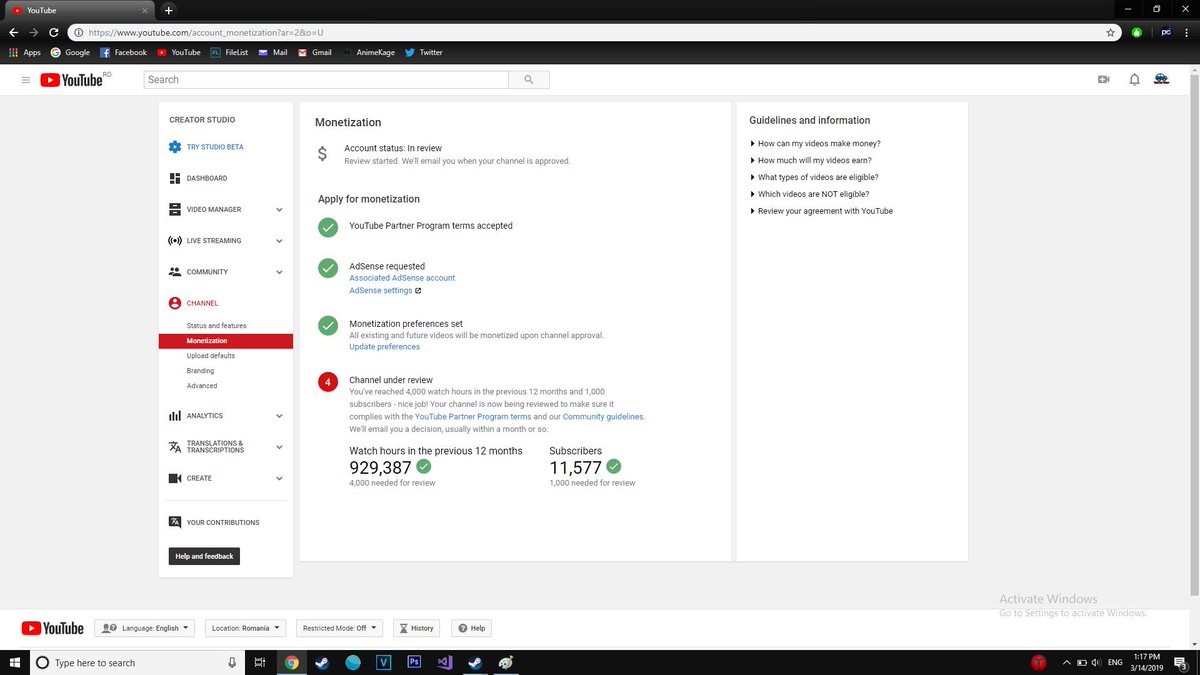The height and width of the screenshot is (675, 1200).
Task: Click the Create camera icon in sidebar
Action: click(175, 478)
